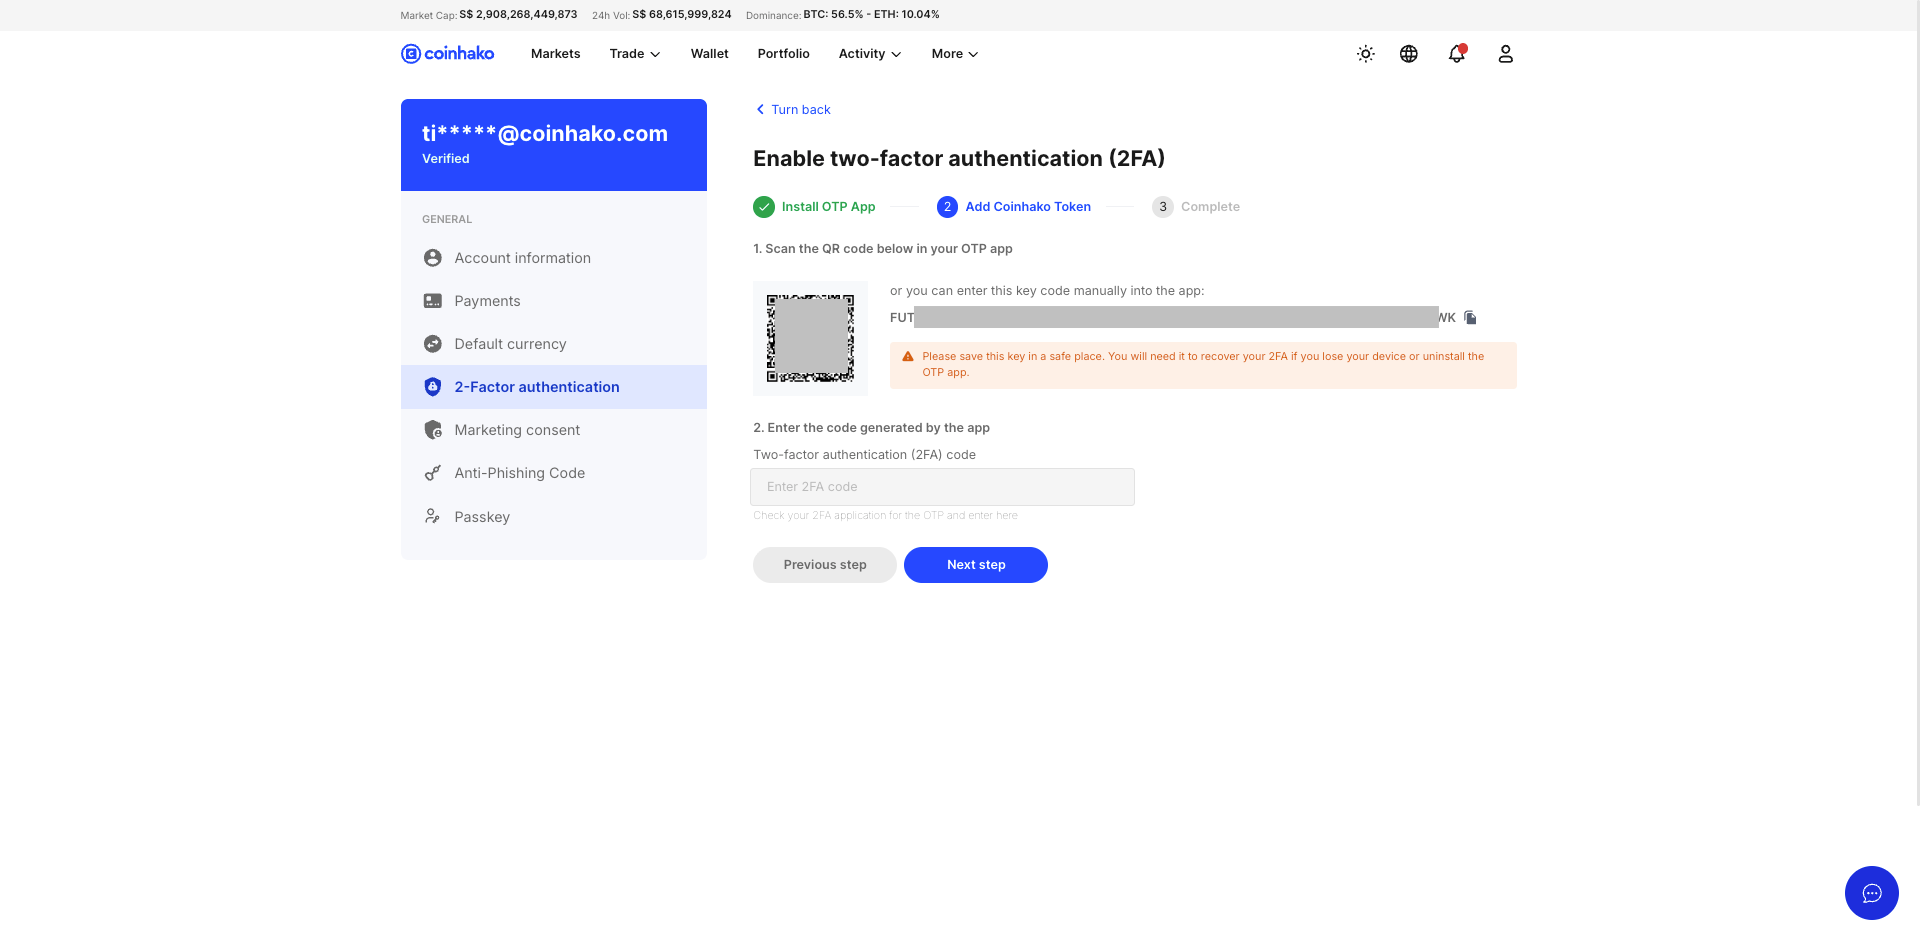Click the BTC/ETH Dominance value
This screenshot has width=1920, height=929.
(871, 15)
